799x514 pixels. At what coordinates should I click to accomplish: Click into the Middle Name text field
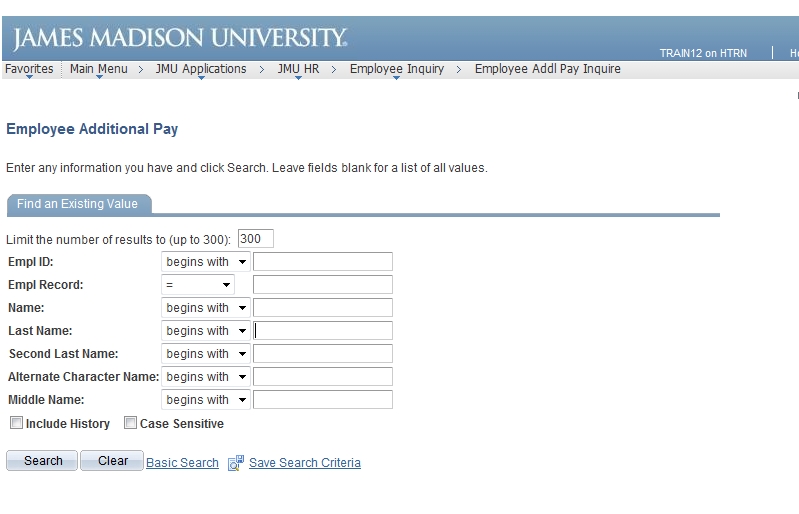[323, 399]
